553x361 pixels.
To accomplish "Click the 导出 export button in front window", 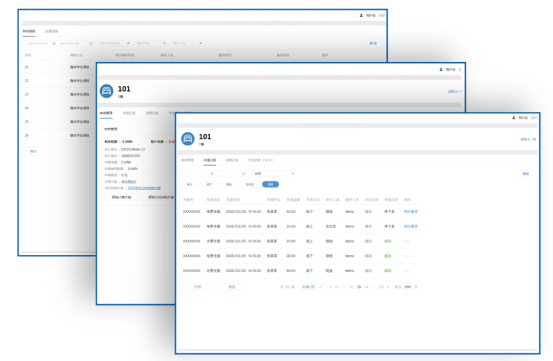I will (x=232, y=287).
